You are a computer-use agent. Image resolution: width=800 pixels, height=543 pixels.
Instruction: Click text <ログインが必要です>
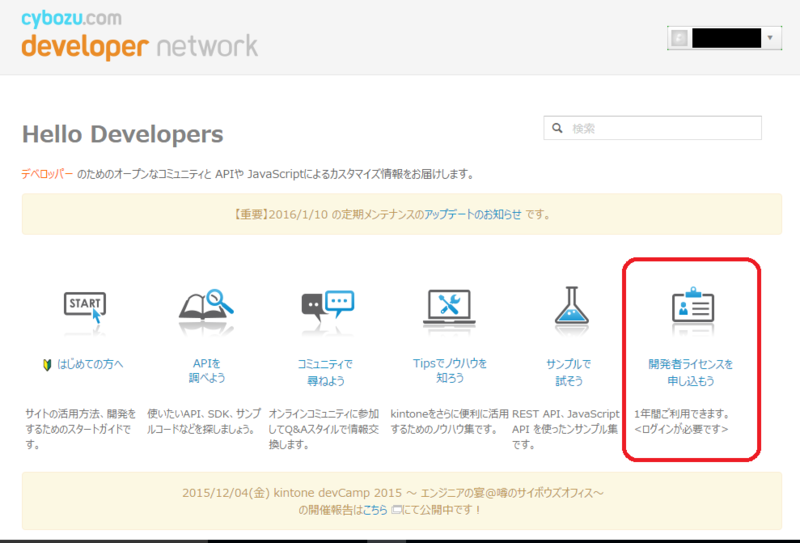tap(681, 429)
